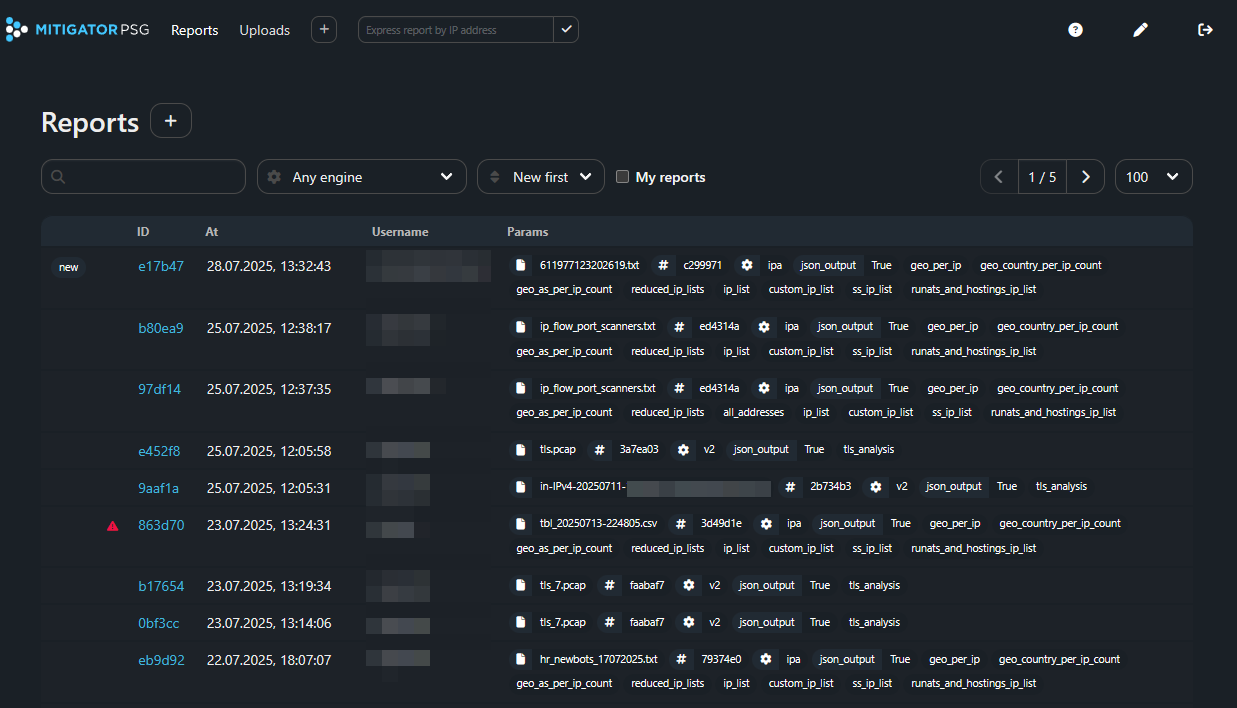Click the pencil edit icon
Screen dimensions: 1237x708
click(x=1140, y=30)
